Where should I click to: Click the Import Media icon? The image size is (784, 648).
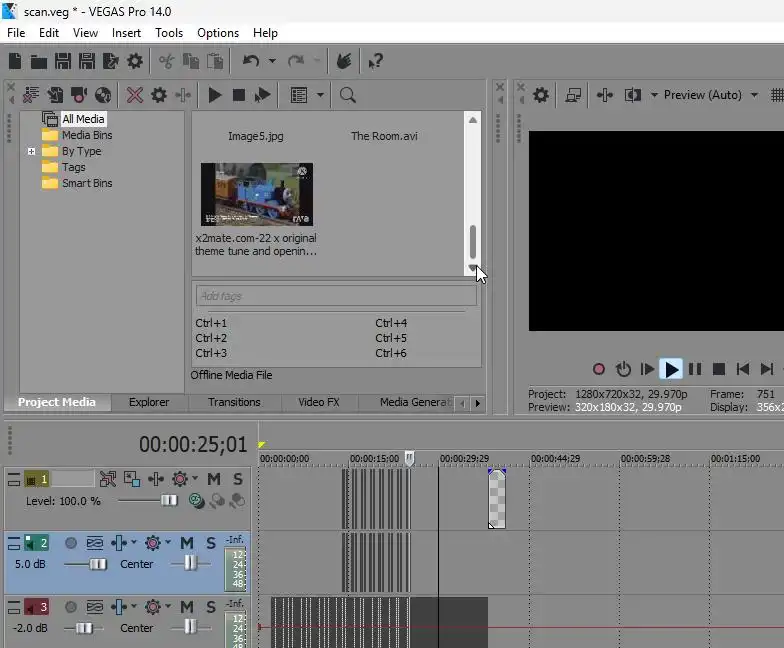(55, 95)
